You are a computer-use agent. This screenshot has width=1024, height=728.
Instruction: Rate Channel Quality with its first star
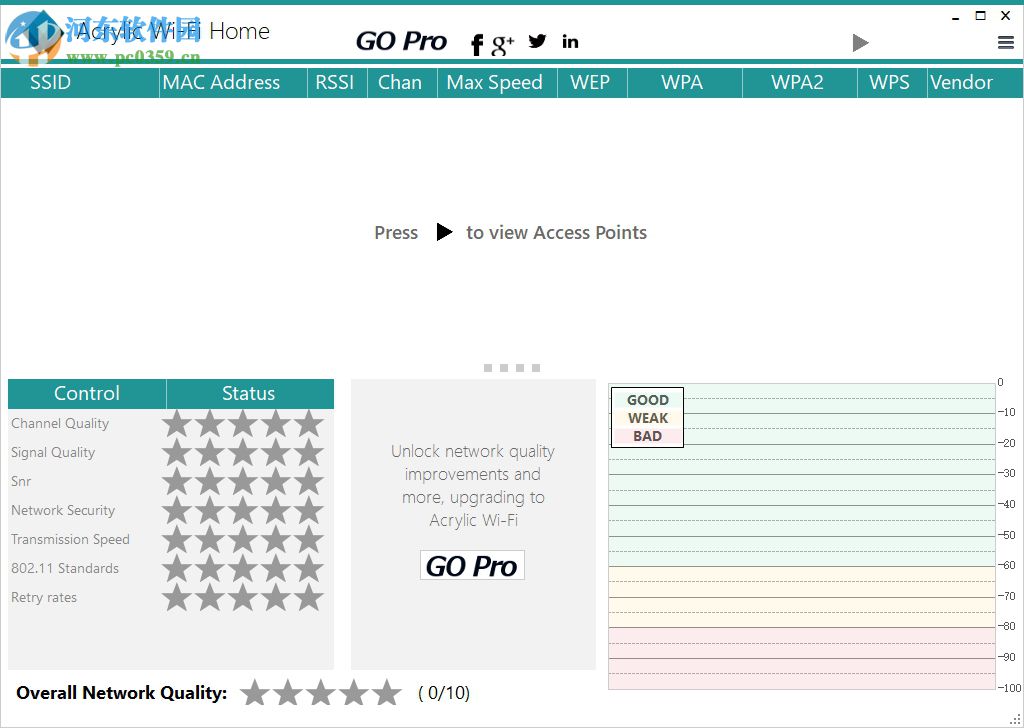click(176, 423)
